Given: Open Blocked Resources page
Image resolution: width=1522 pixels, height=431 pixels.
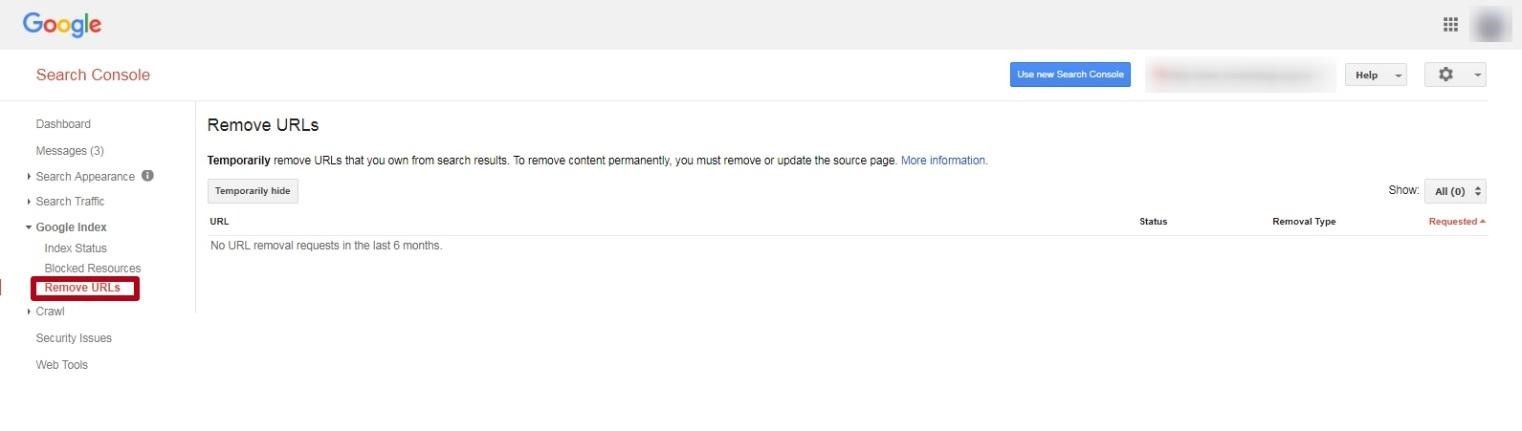Looking at the screenshot, I should pos(93,268).
